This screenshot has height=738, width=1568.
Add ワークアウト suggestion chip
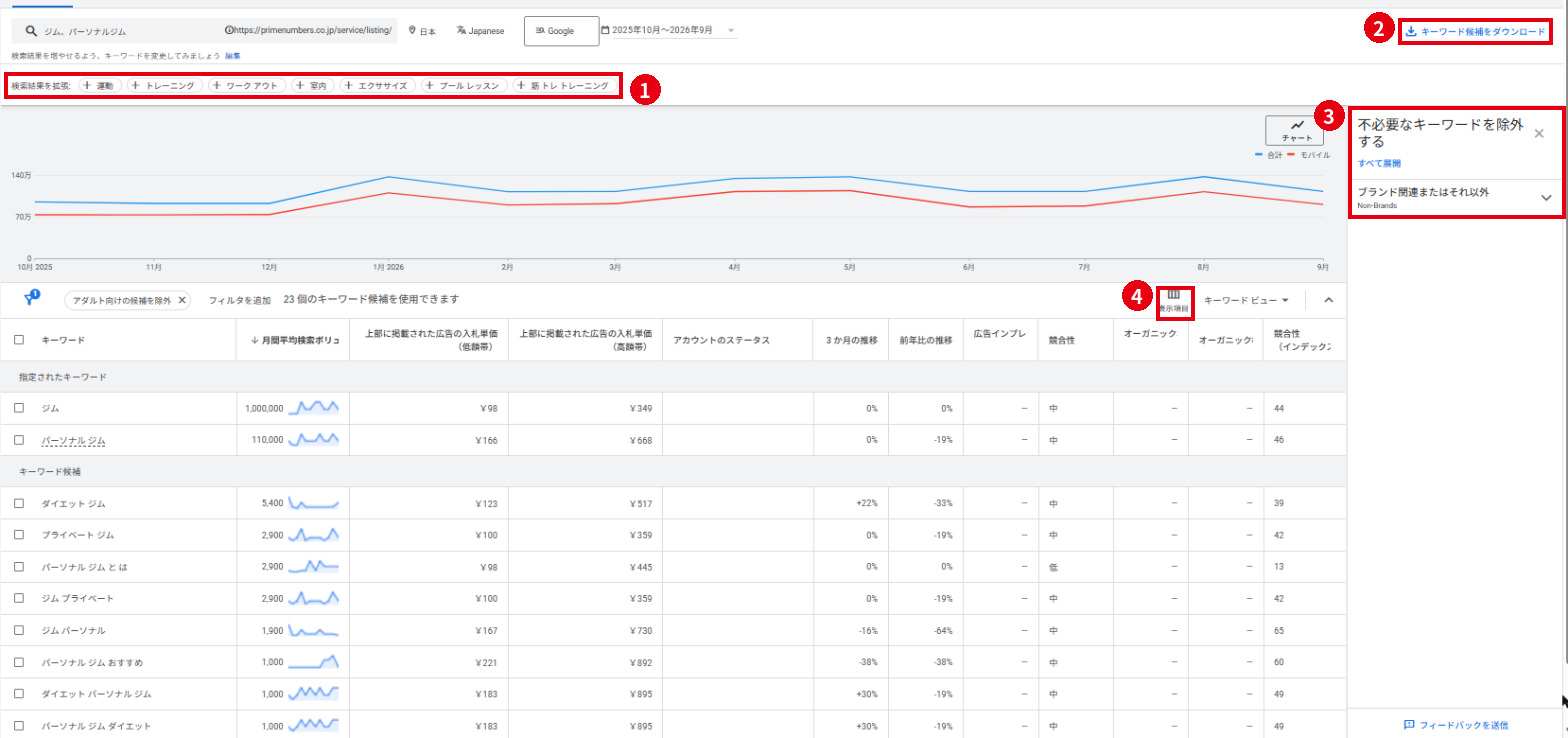point(247,86)
